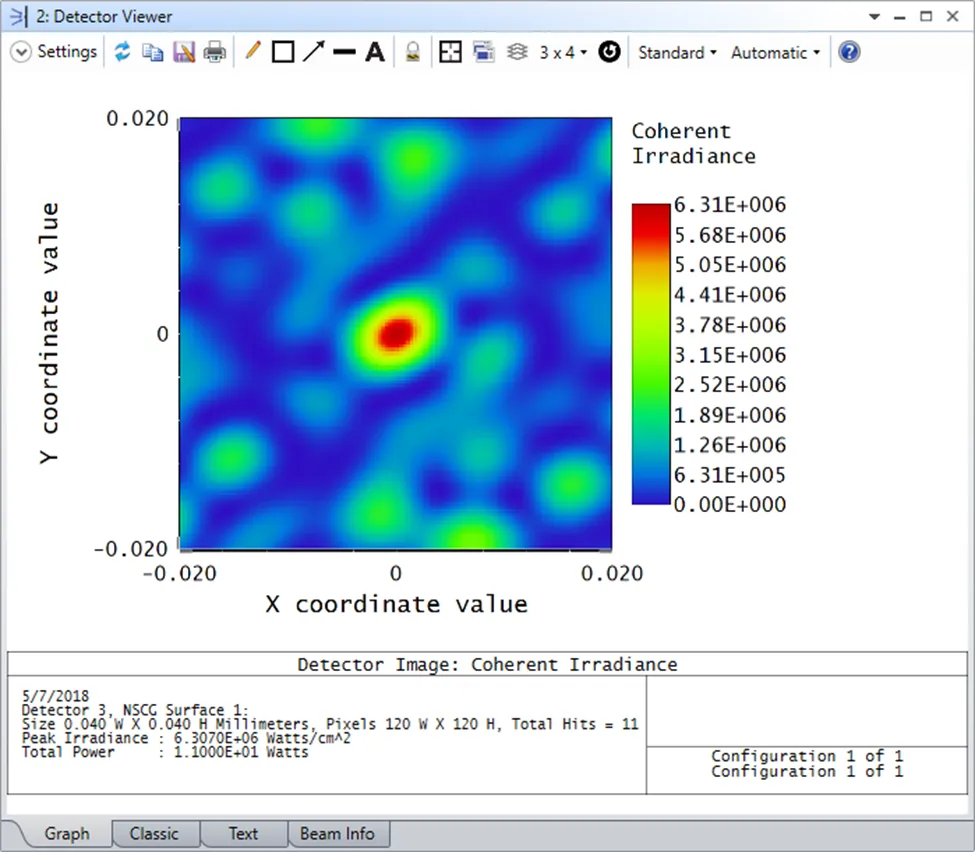975x852 pixels.
Task: Select the pencil annotation tool
Action: [252, 52]
